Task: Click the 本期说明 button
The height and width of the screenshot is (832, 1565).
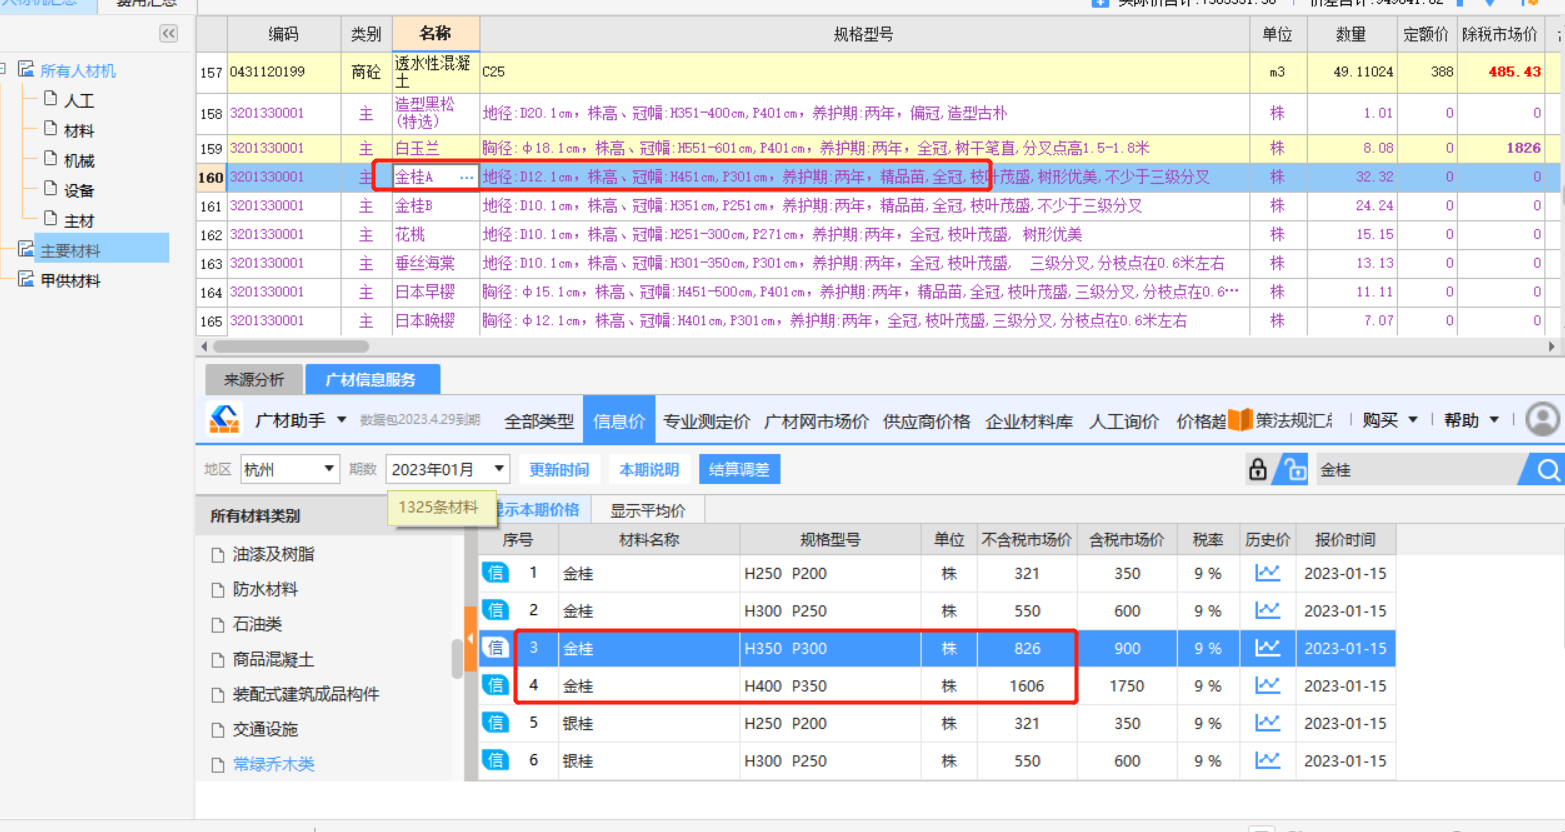Action: click(649, 469)
